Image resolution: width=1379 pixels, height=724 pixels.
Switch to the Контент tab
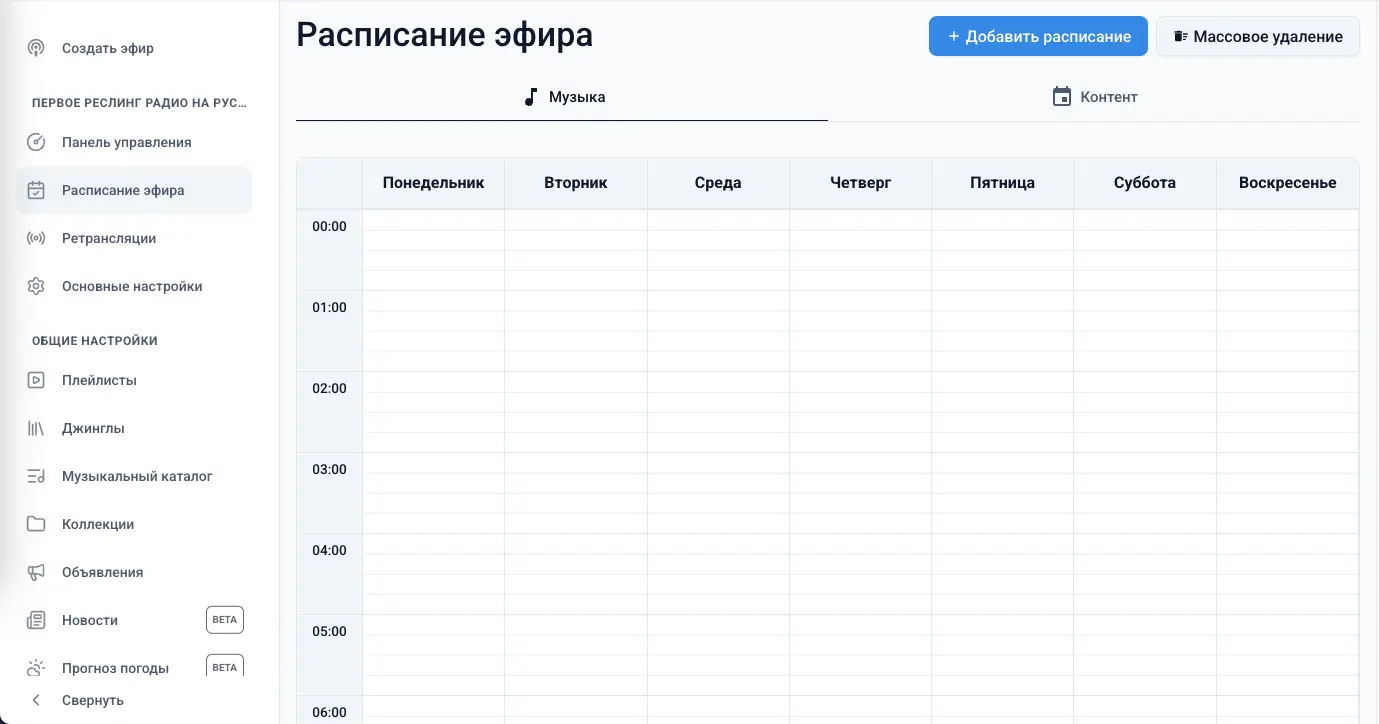pos(1095,96)
